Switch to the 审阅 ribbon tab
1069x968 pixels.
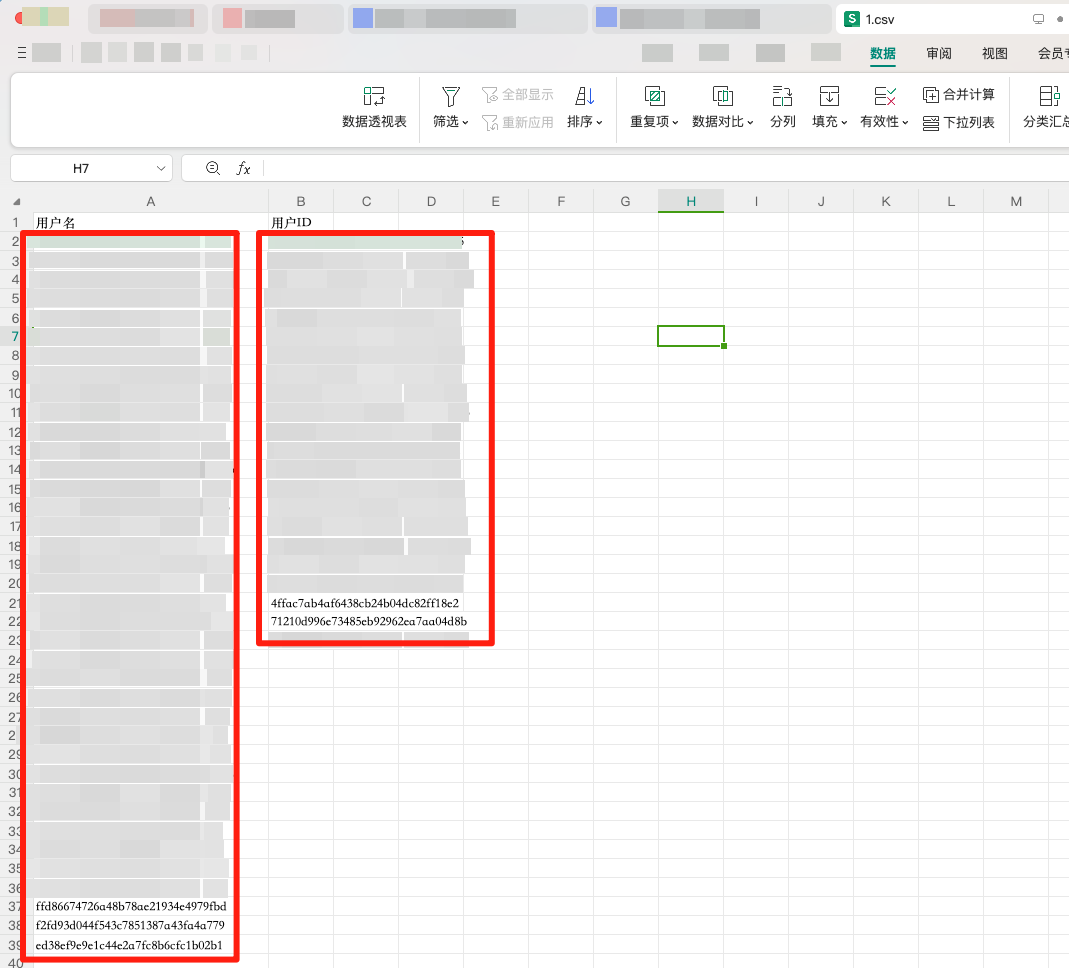click(x=939, y=53)
